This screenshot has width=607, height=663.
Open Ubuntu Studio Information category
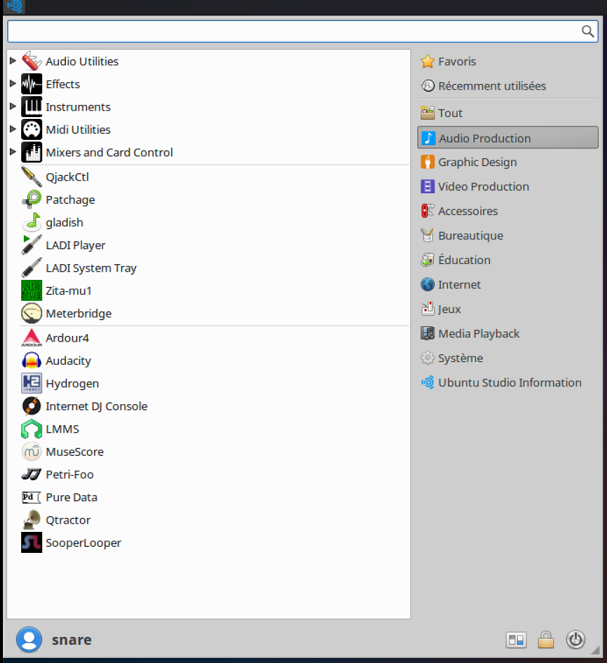click(x=508, y=383)
